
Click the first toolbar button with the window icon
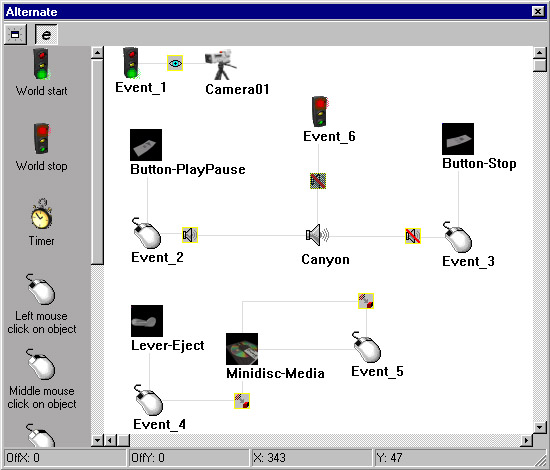point(15,34)
